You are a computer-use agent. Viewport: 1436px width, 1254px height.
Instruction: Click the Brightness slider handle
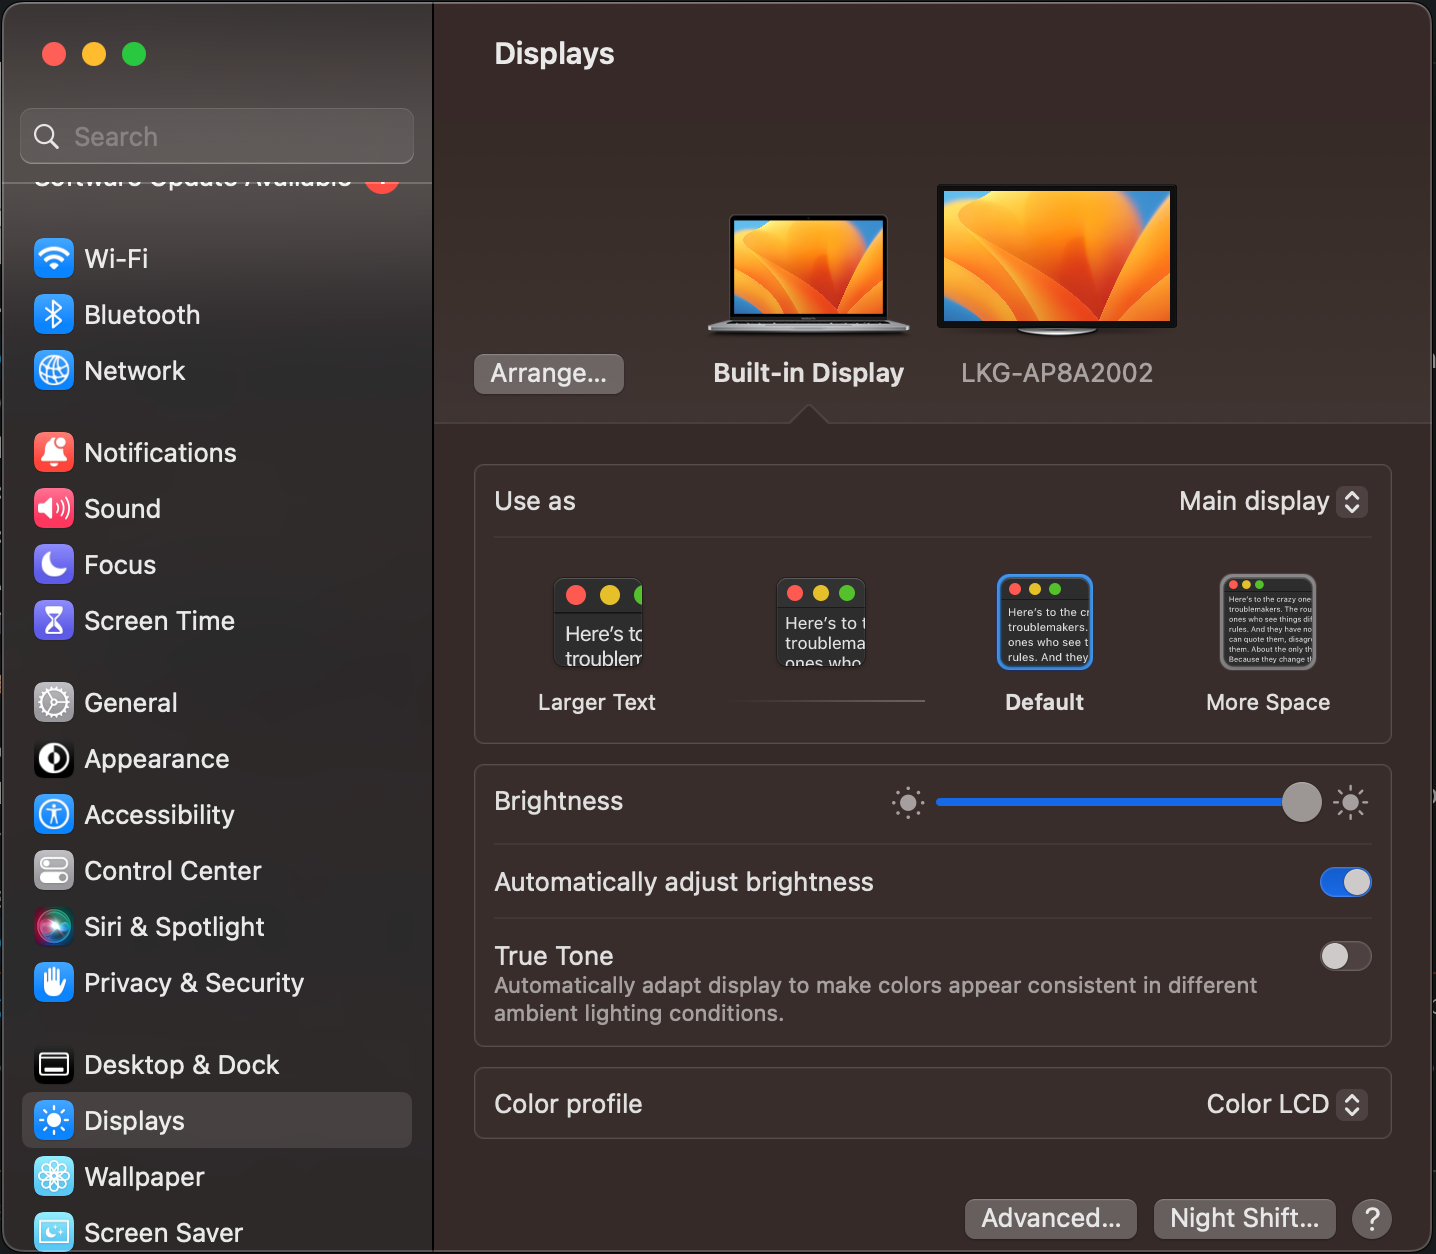(1301, 802)
